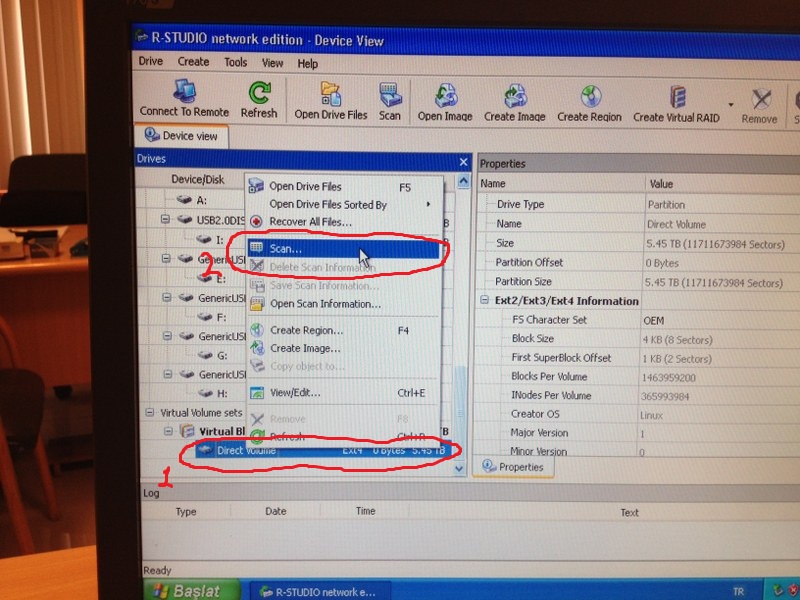The height and width of the screenshot is (600, 800).
Task: Collapse the Virtual Volume sets node
Action: point(149,412)
